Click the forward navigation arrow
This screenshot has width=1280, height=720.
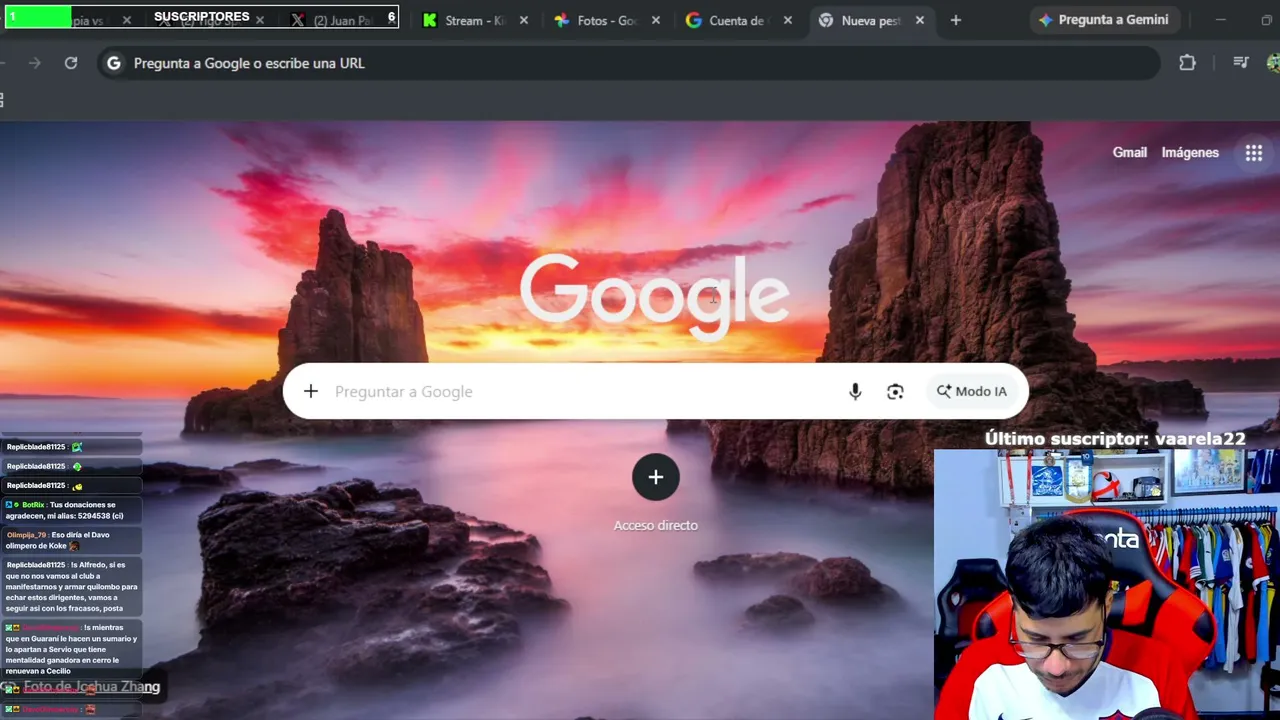(35, 63)
